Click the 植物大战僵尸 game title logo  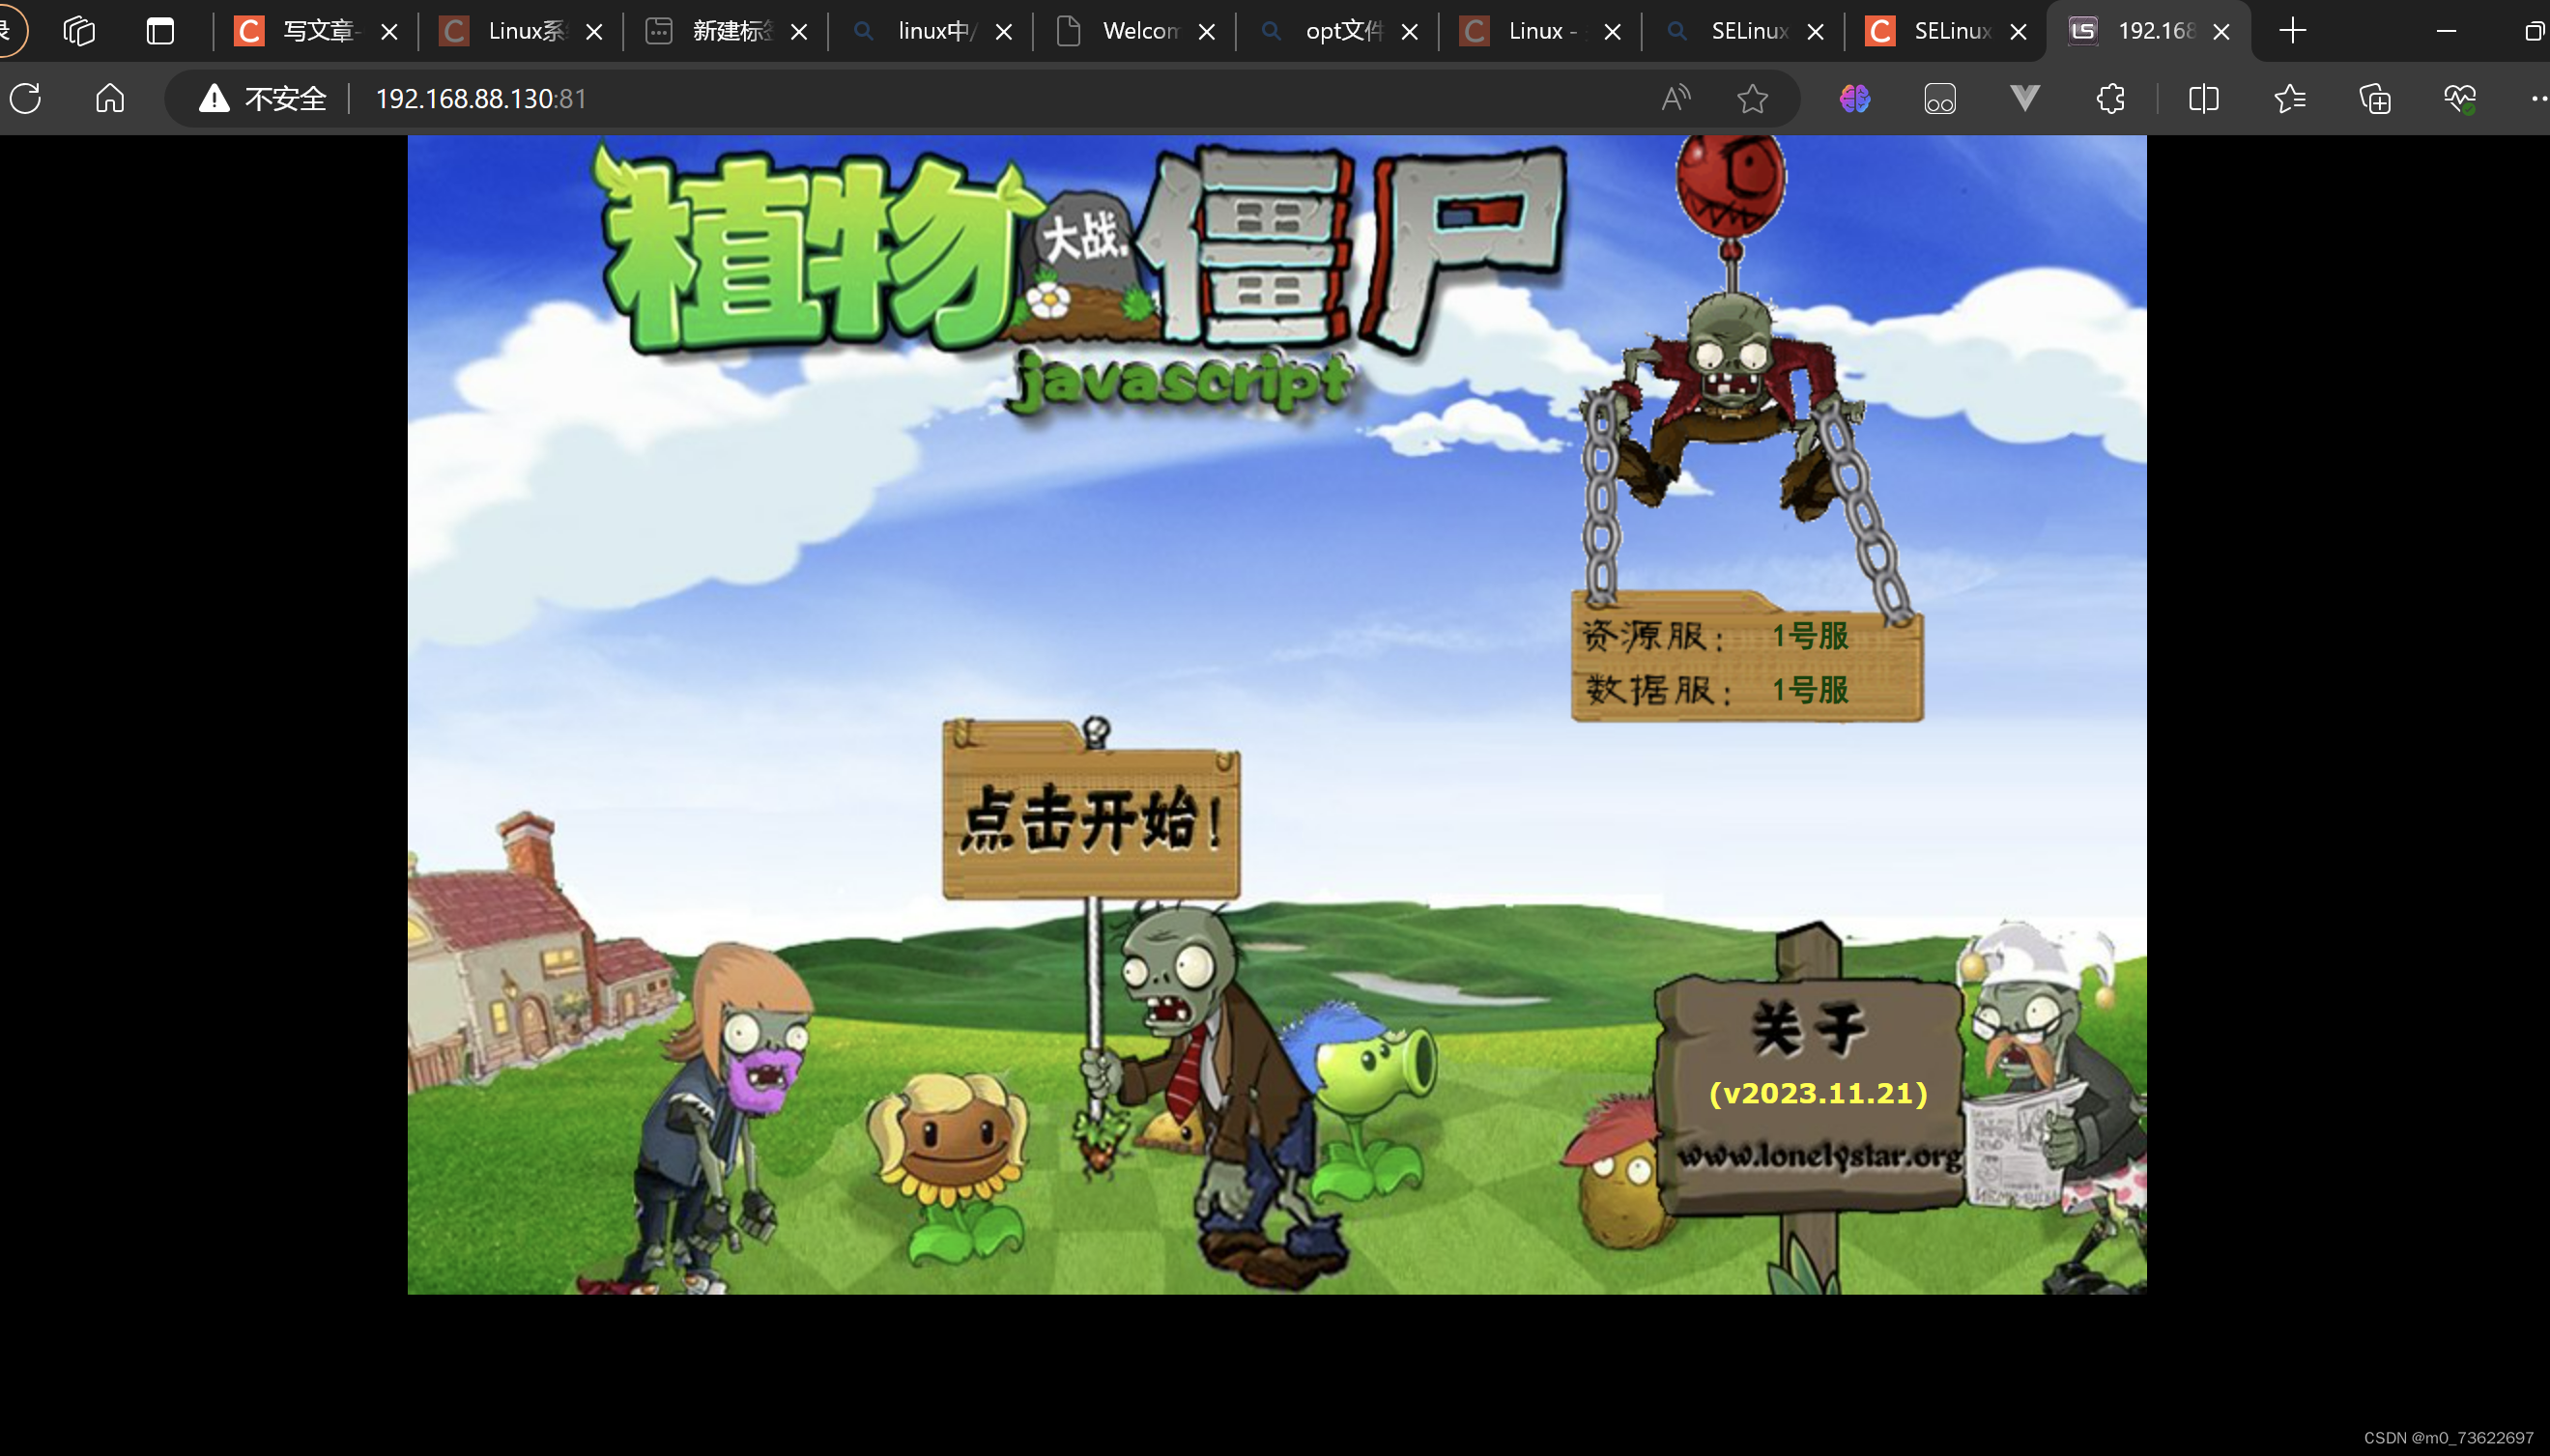point(1080,250)
